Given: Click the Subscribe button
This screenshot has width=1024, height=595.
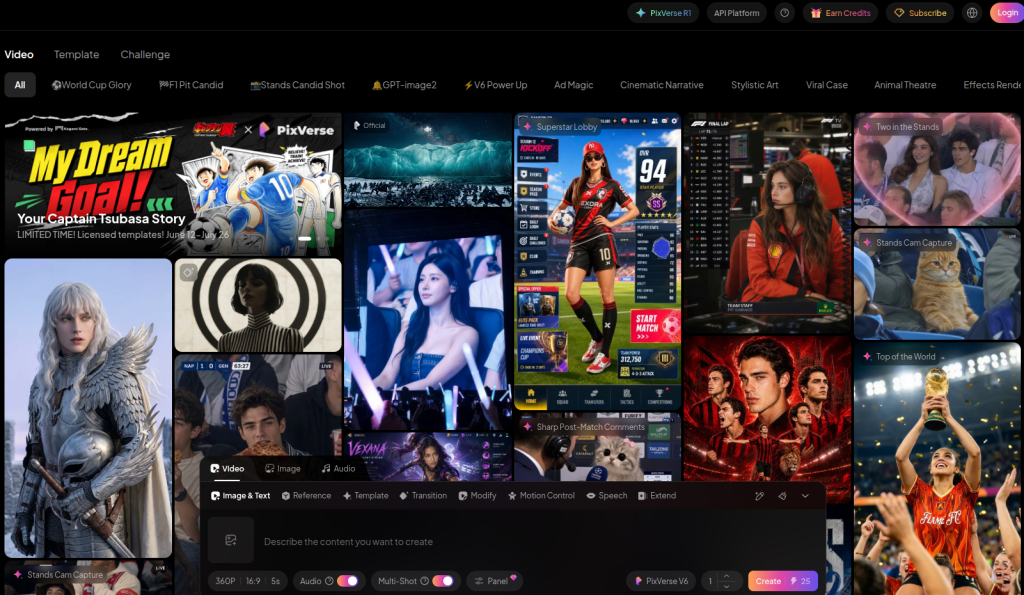Looking at the screenshot, I should (x=920, y=13).
